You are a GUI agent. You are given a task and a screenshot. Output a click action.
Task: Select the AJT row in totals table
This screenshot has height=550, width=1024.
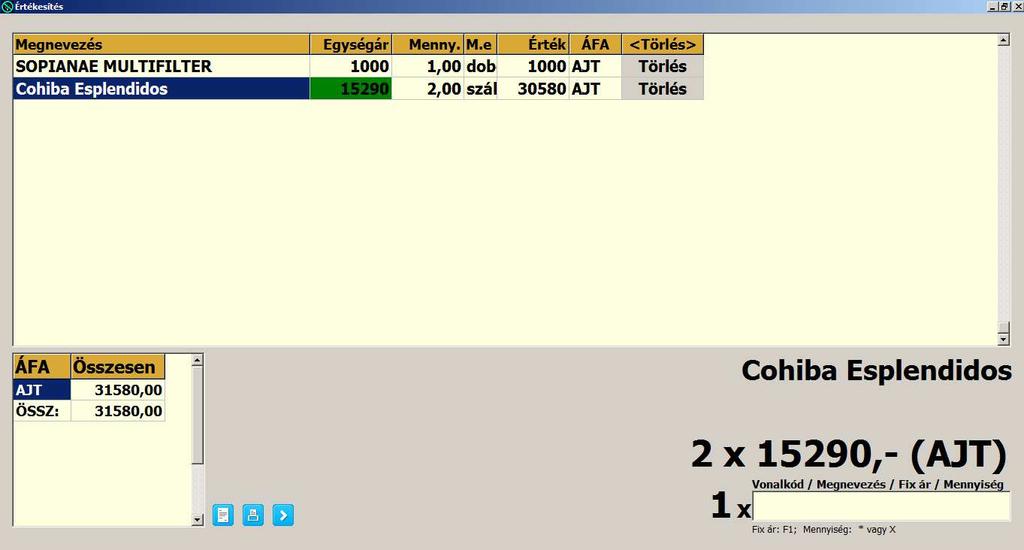coord(42,390)
